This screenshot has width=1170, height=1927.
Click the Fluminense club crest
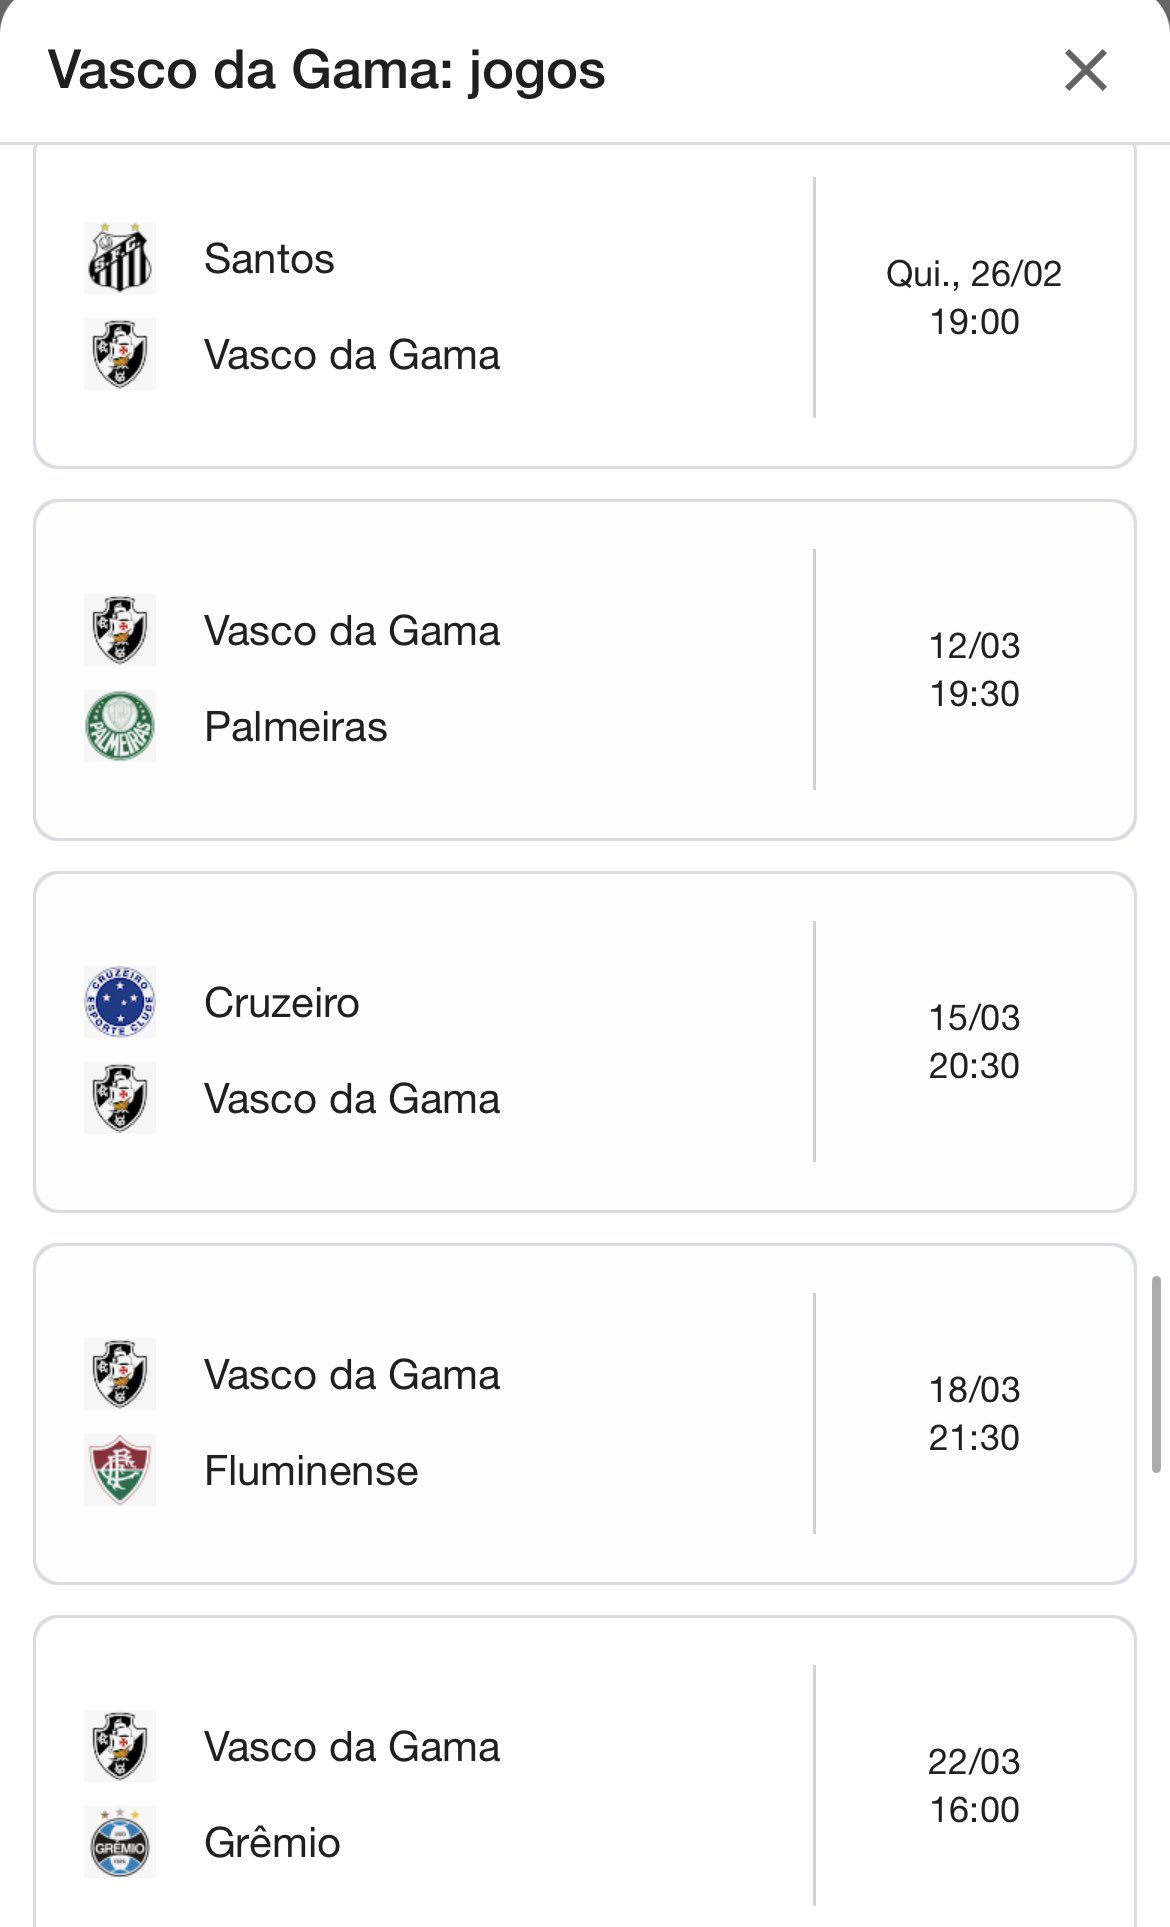[x=120, y=1470]
